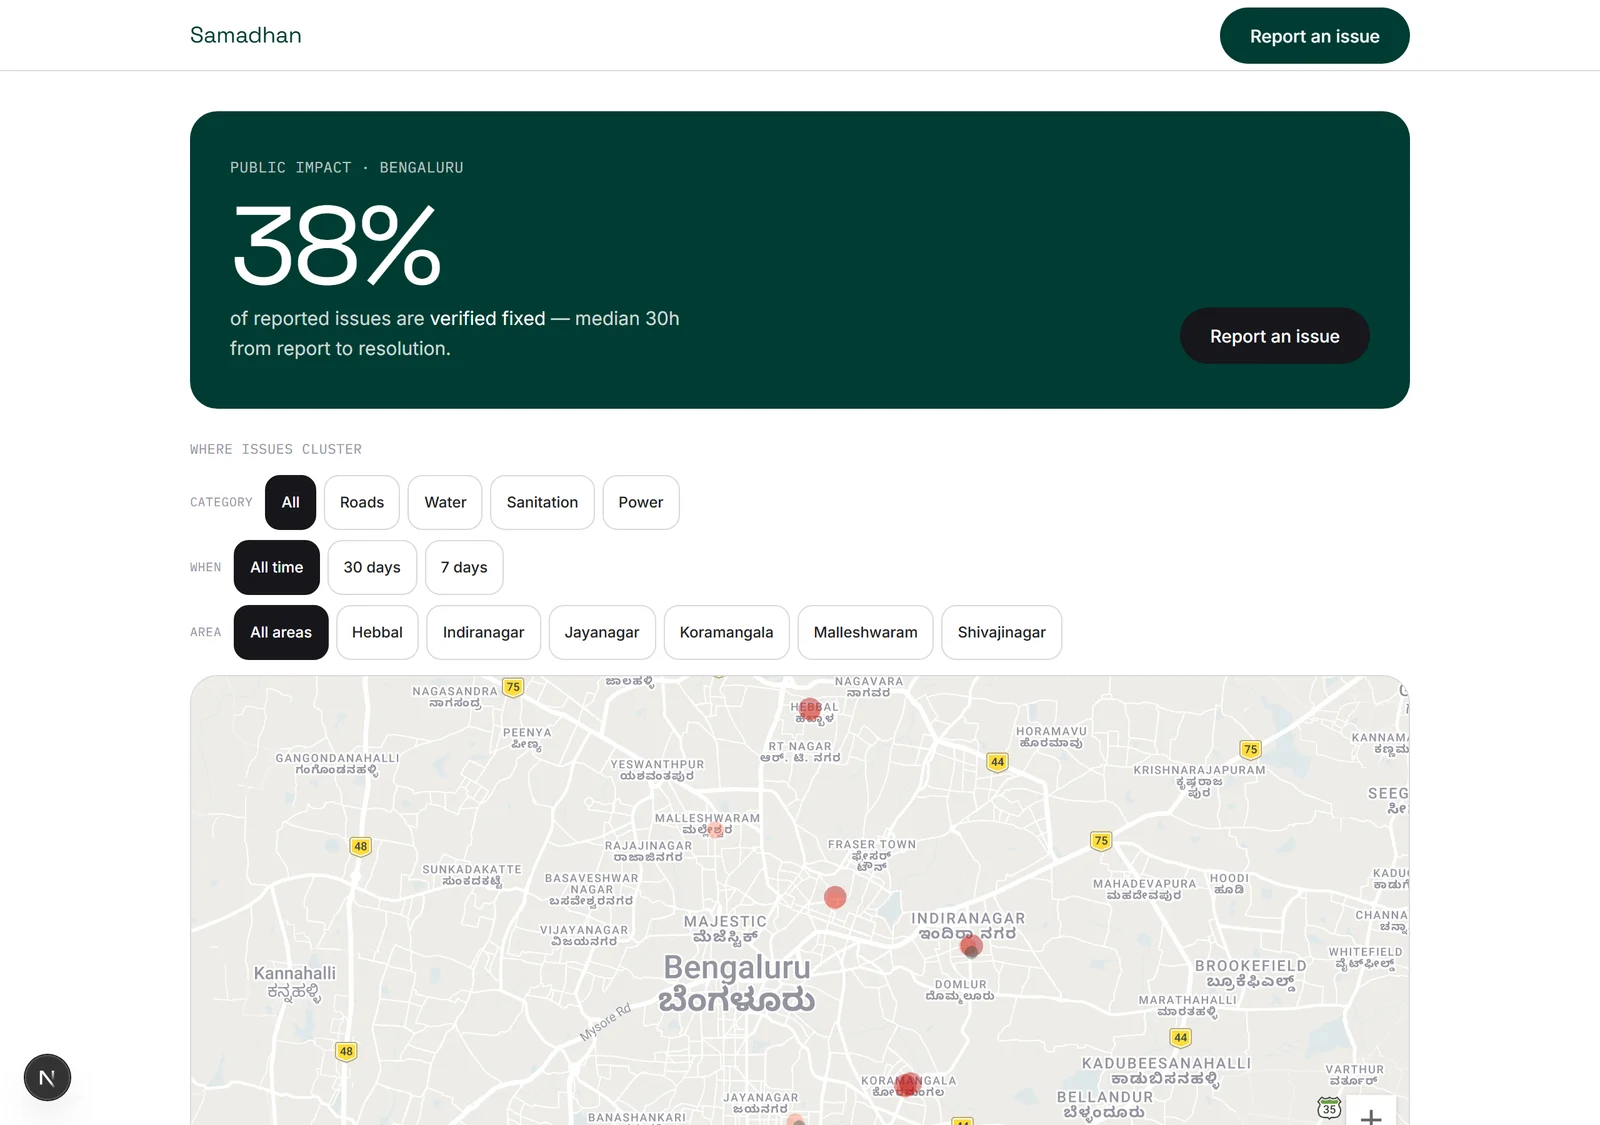1600x1125 pixels.
Task: Filter issues by Water category
Action: click(445, 502)
